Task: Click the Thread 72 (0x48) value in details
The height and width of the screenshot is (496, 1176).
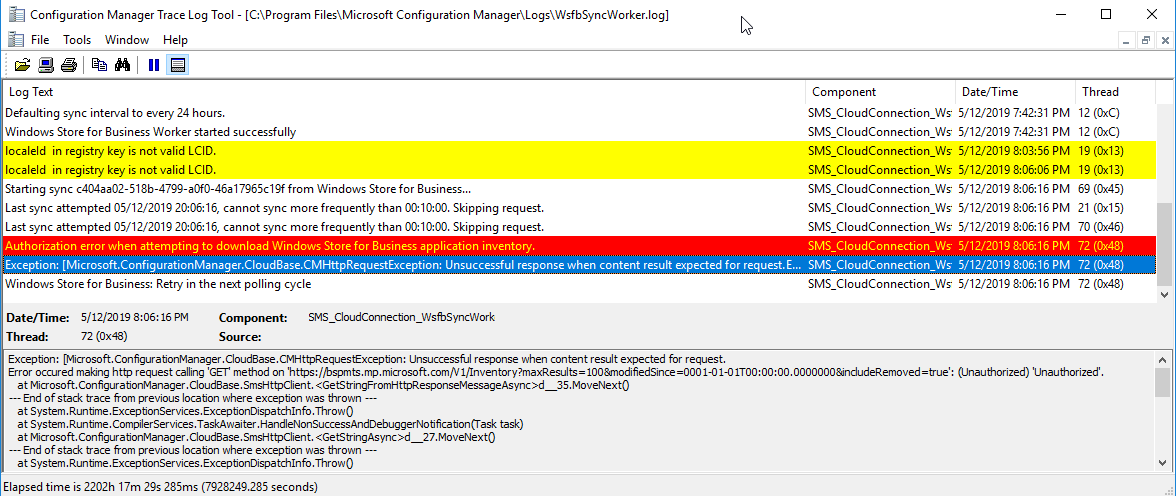Action: (104, 336)
